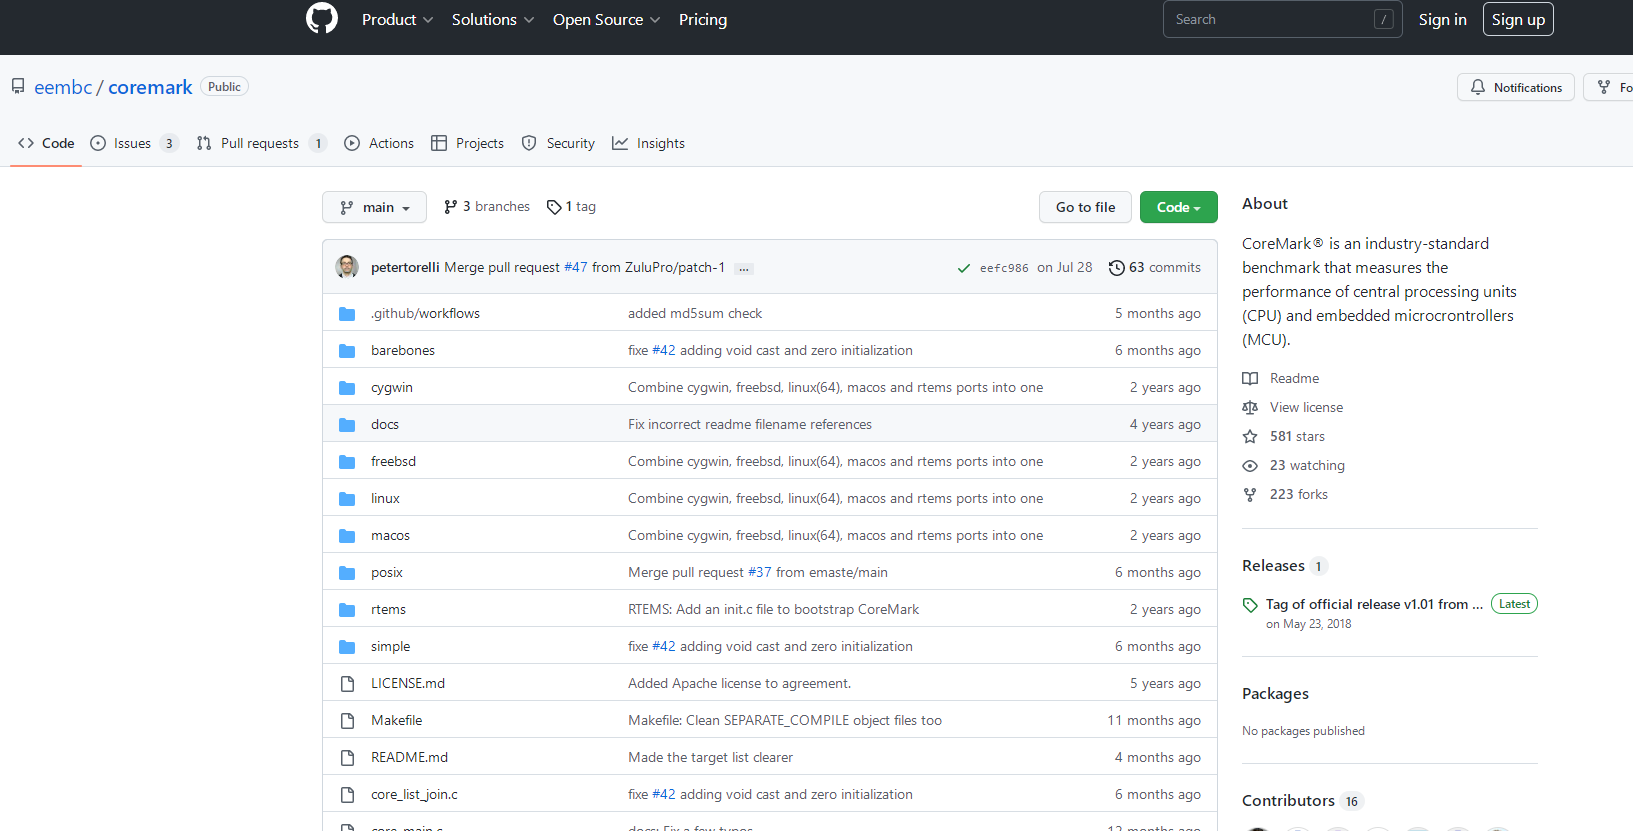This screenshot has height=831, width=1633.
Task: Open the main branch selector dropdown
Action: pyautogui.click(x=374, y=207)
